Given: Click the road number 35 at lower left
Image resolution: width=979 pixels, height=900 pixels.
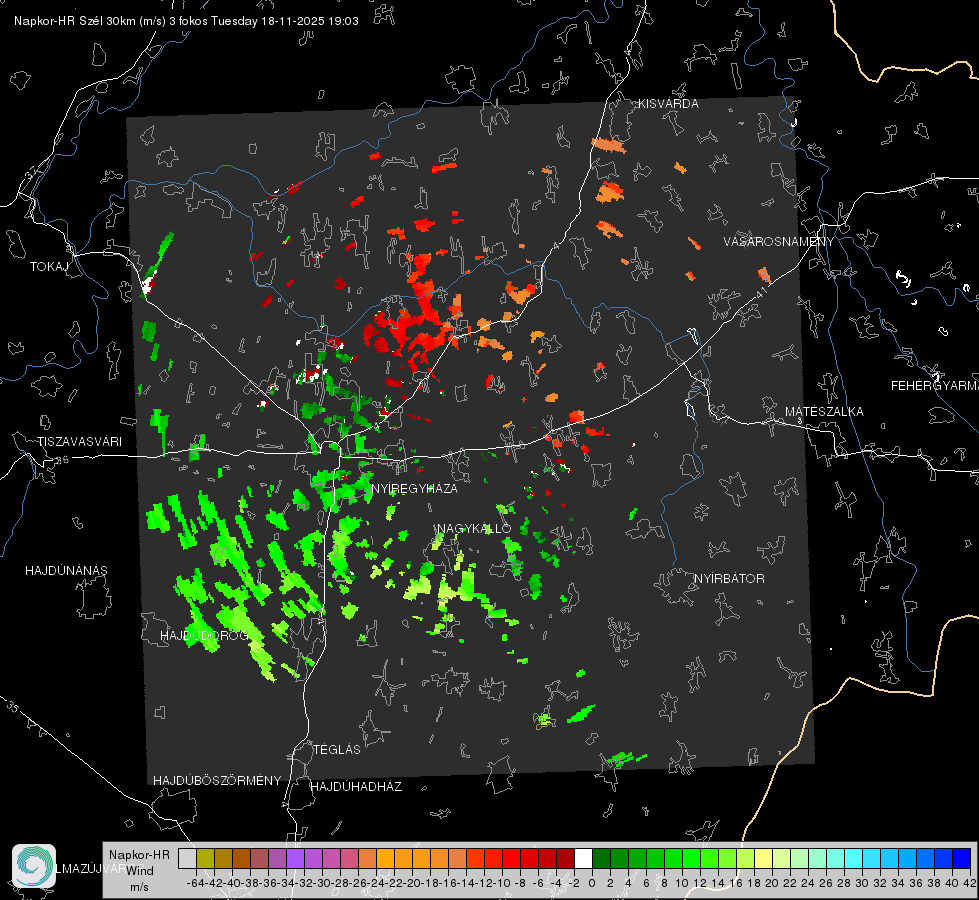Looking at the screenshot, I should [12, 706].
